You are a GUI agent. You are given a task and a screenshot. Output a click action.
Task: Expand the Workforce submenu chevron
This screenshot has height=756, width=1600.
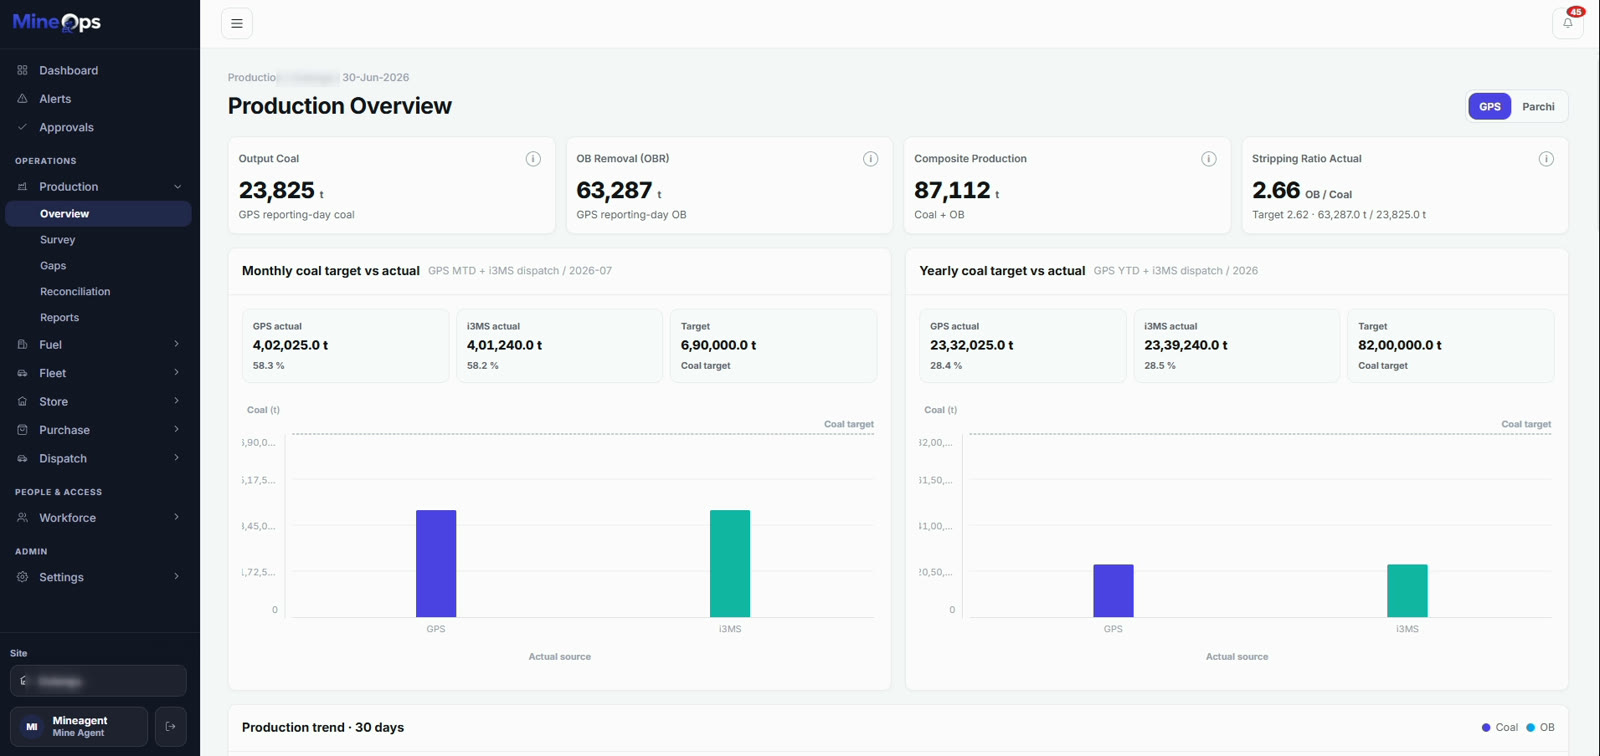click(x=177, y=518)
